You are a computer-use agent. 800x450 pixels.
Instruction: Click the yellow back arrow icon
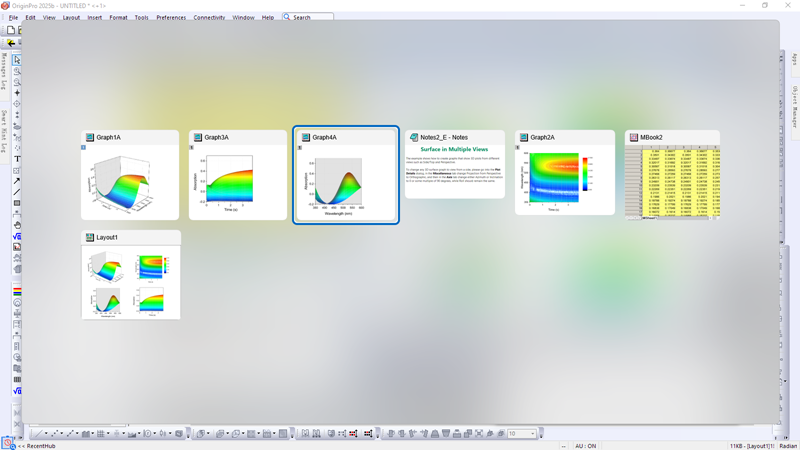click(11, 43)
